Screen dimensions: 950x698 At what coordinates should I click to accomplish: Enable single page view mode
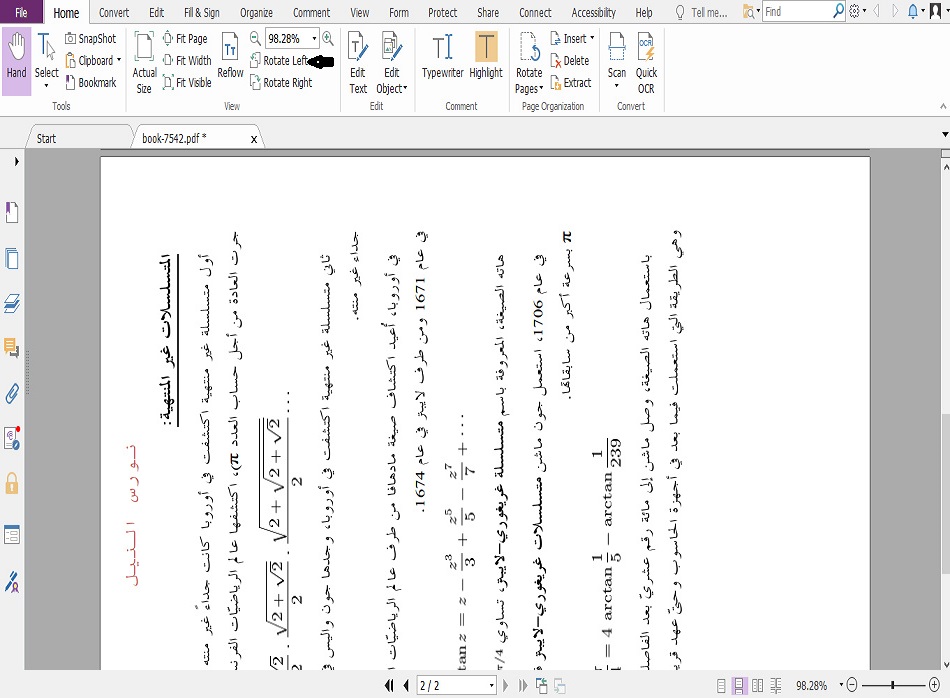point(721,686)
